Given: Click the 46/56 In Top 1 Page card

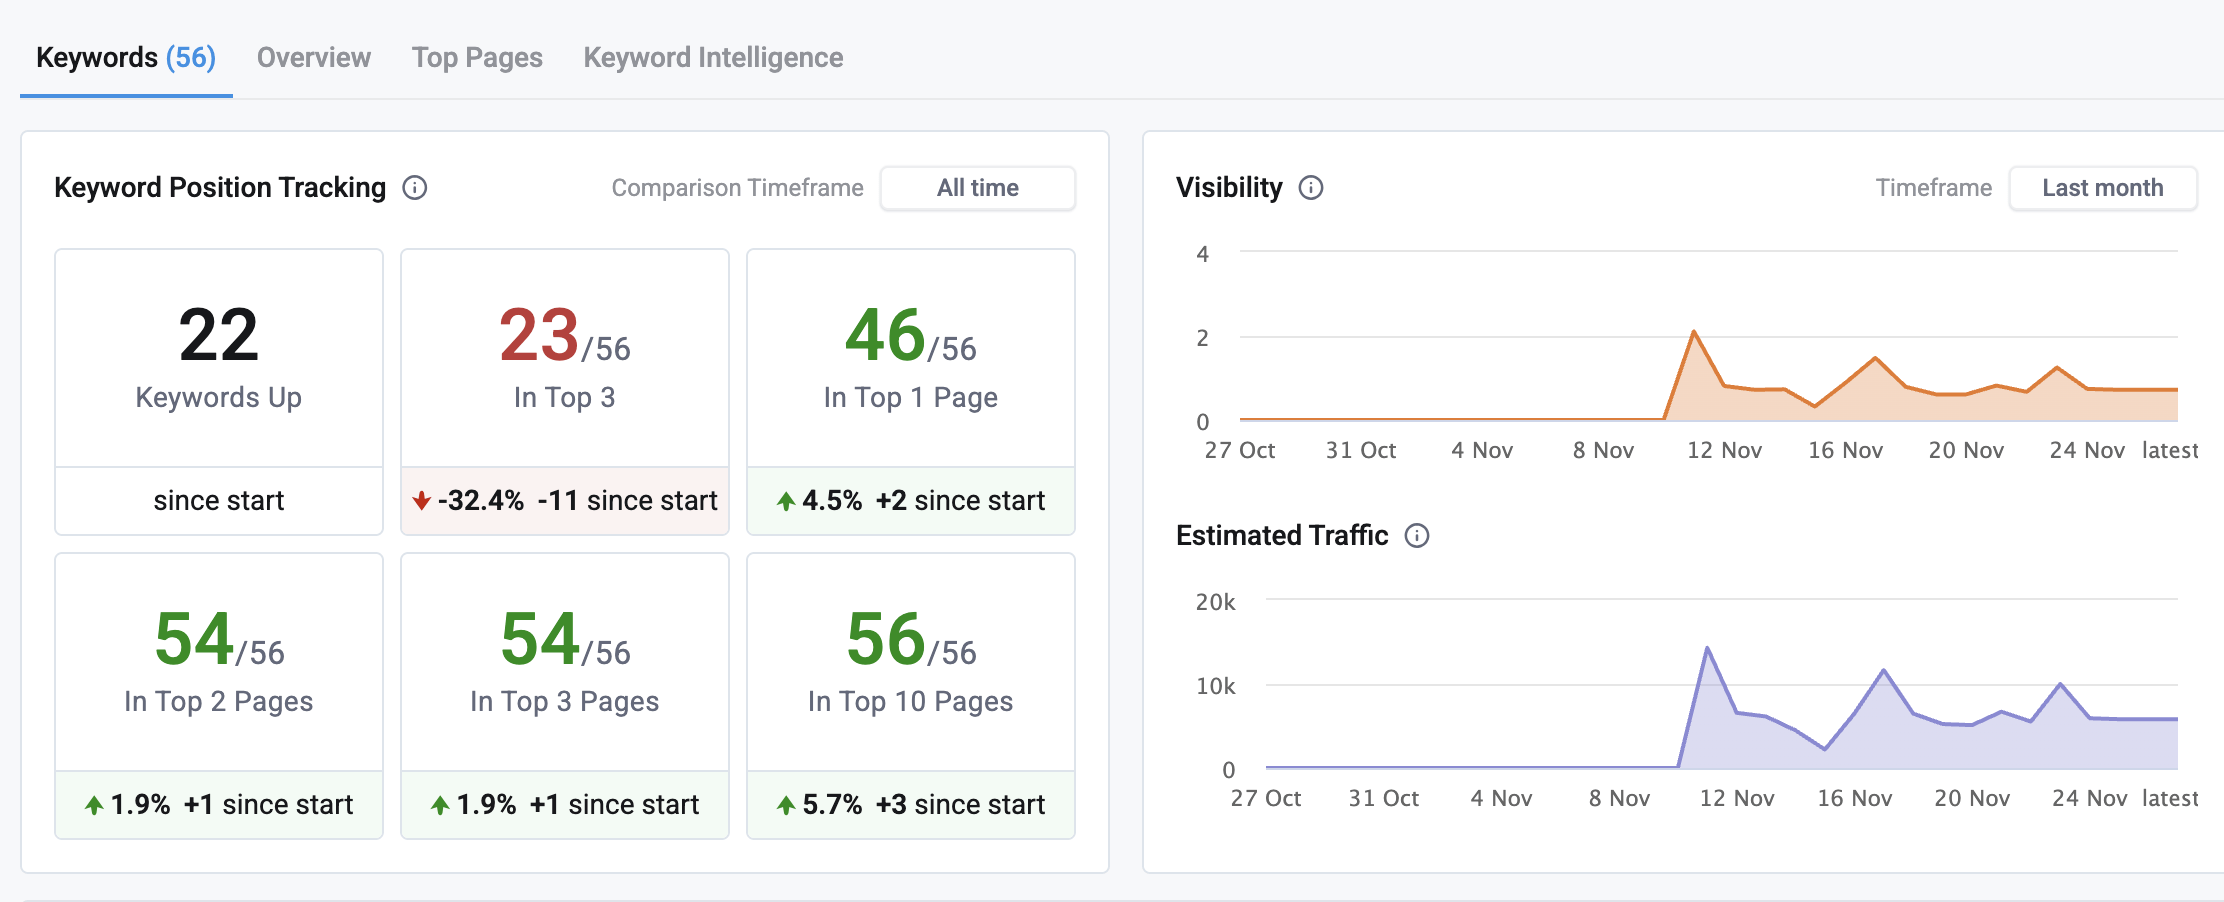Looking at the screenshot, I should (909, 392).
